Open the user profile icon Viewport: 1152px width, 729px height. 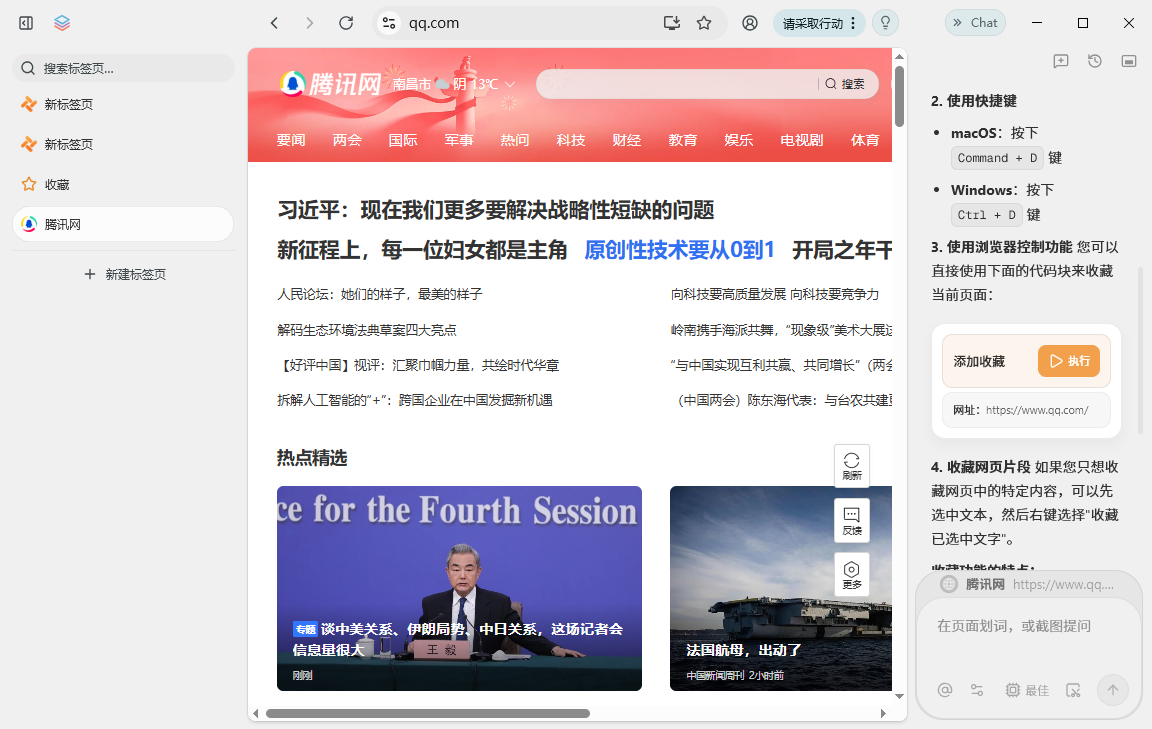(x=749, y=23)
